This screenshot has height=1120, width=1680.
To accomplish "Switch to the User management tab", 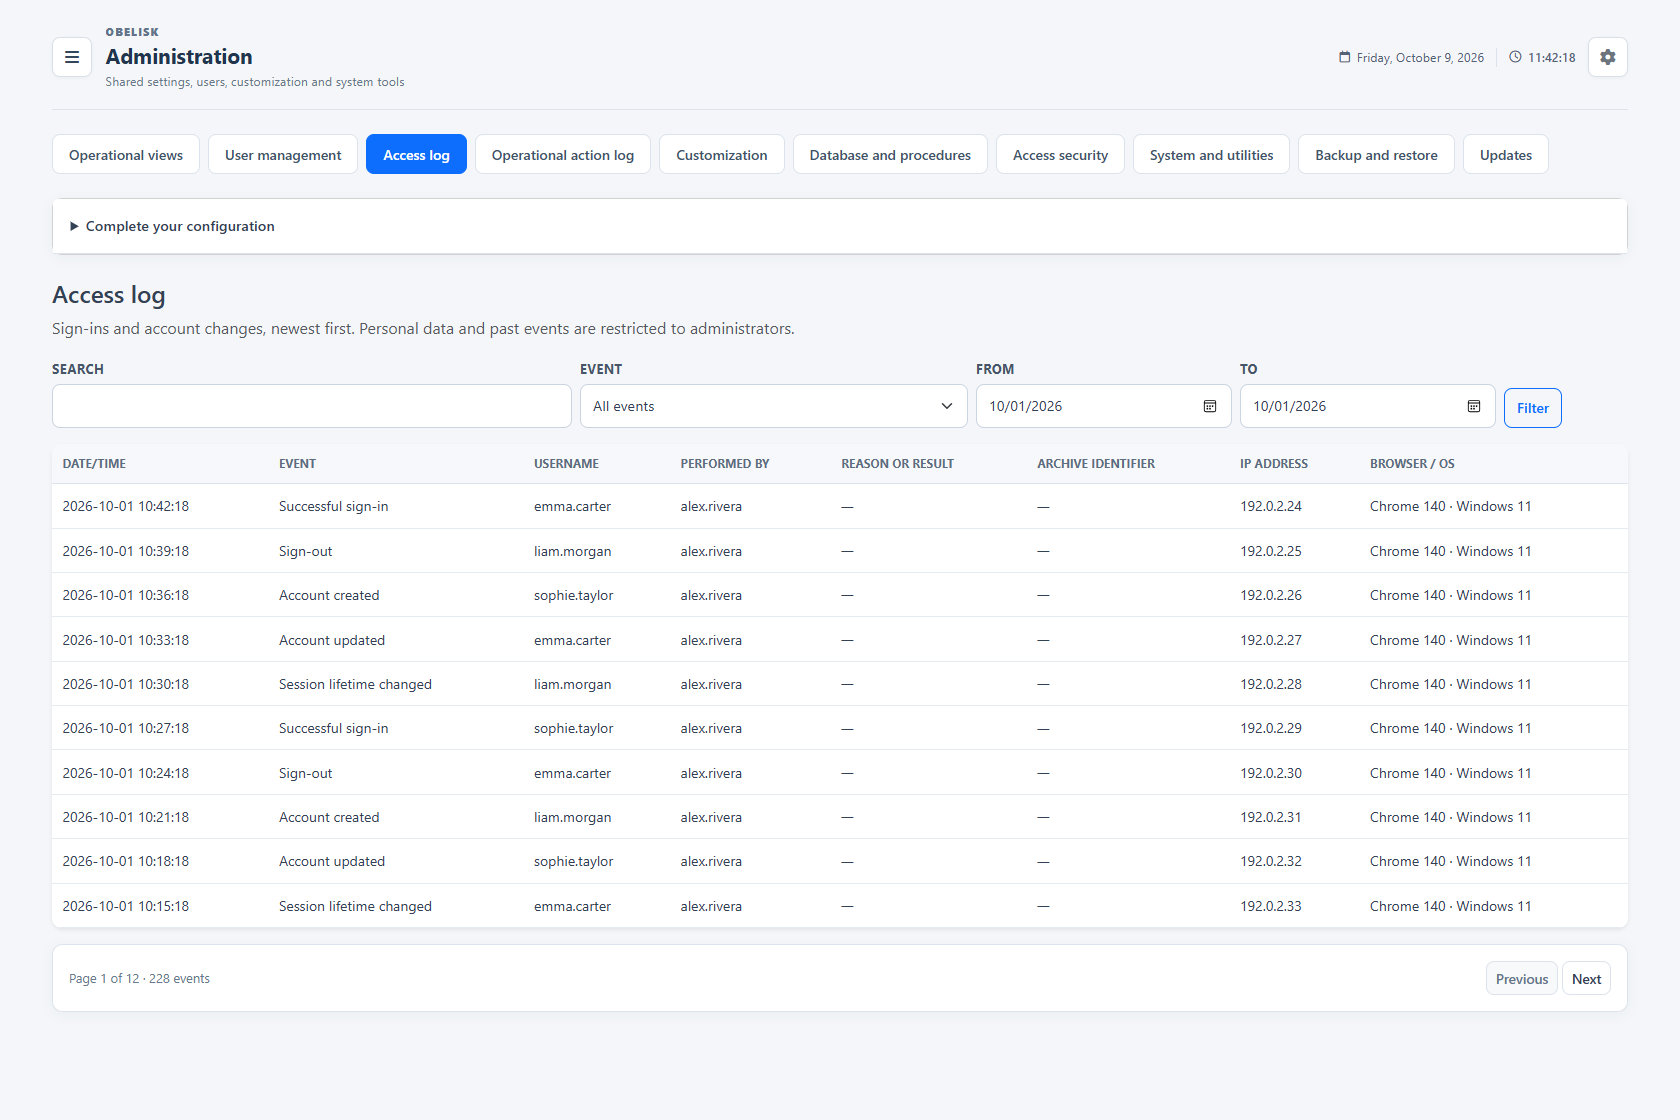I will pos(283,155).
